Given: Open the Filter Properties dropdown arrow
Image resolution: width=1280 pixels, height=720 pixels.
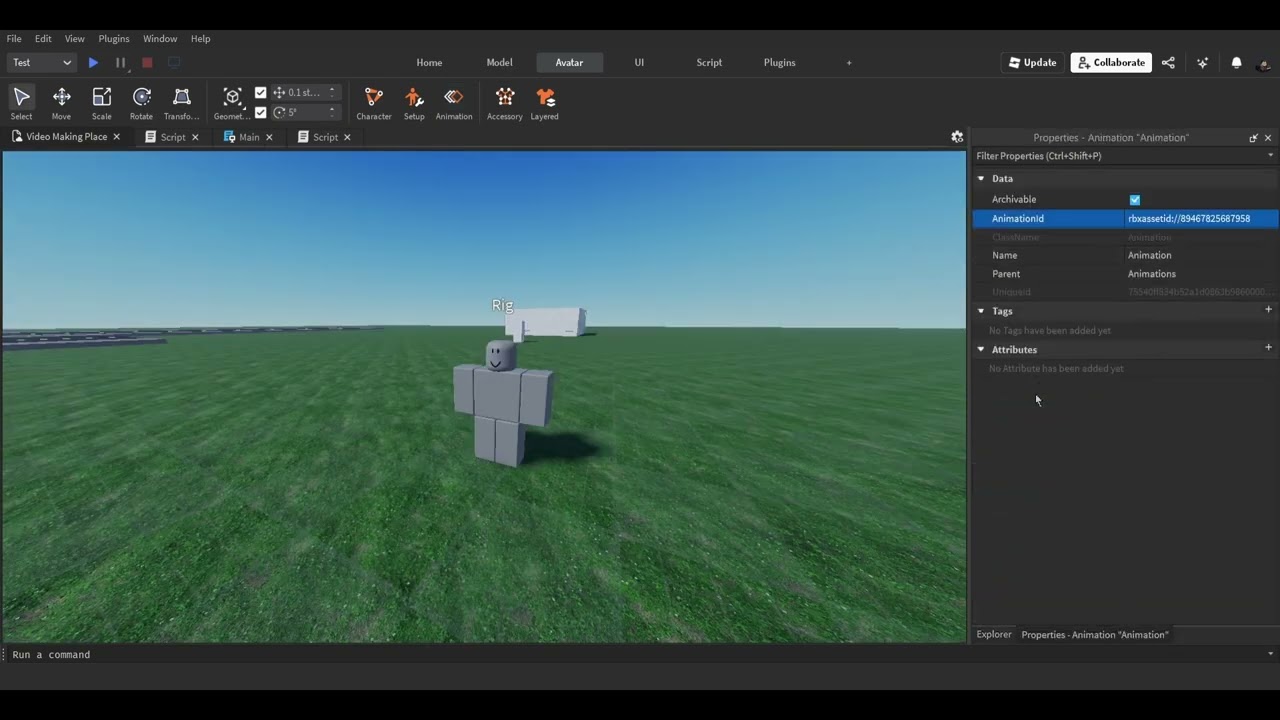Looking at the screenshot, I should [x=1270, y=155].
